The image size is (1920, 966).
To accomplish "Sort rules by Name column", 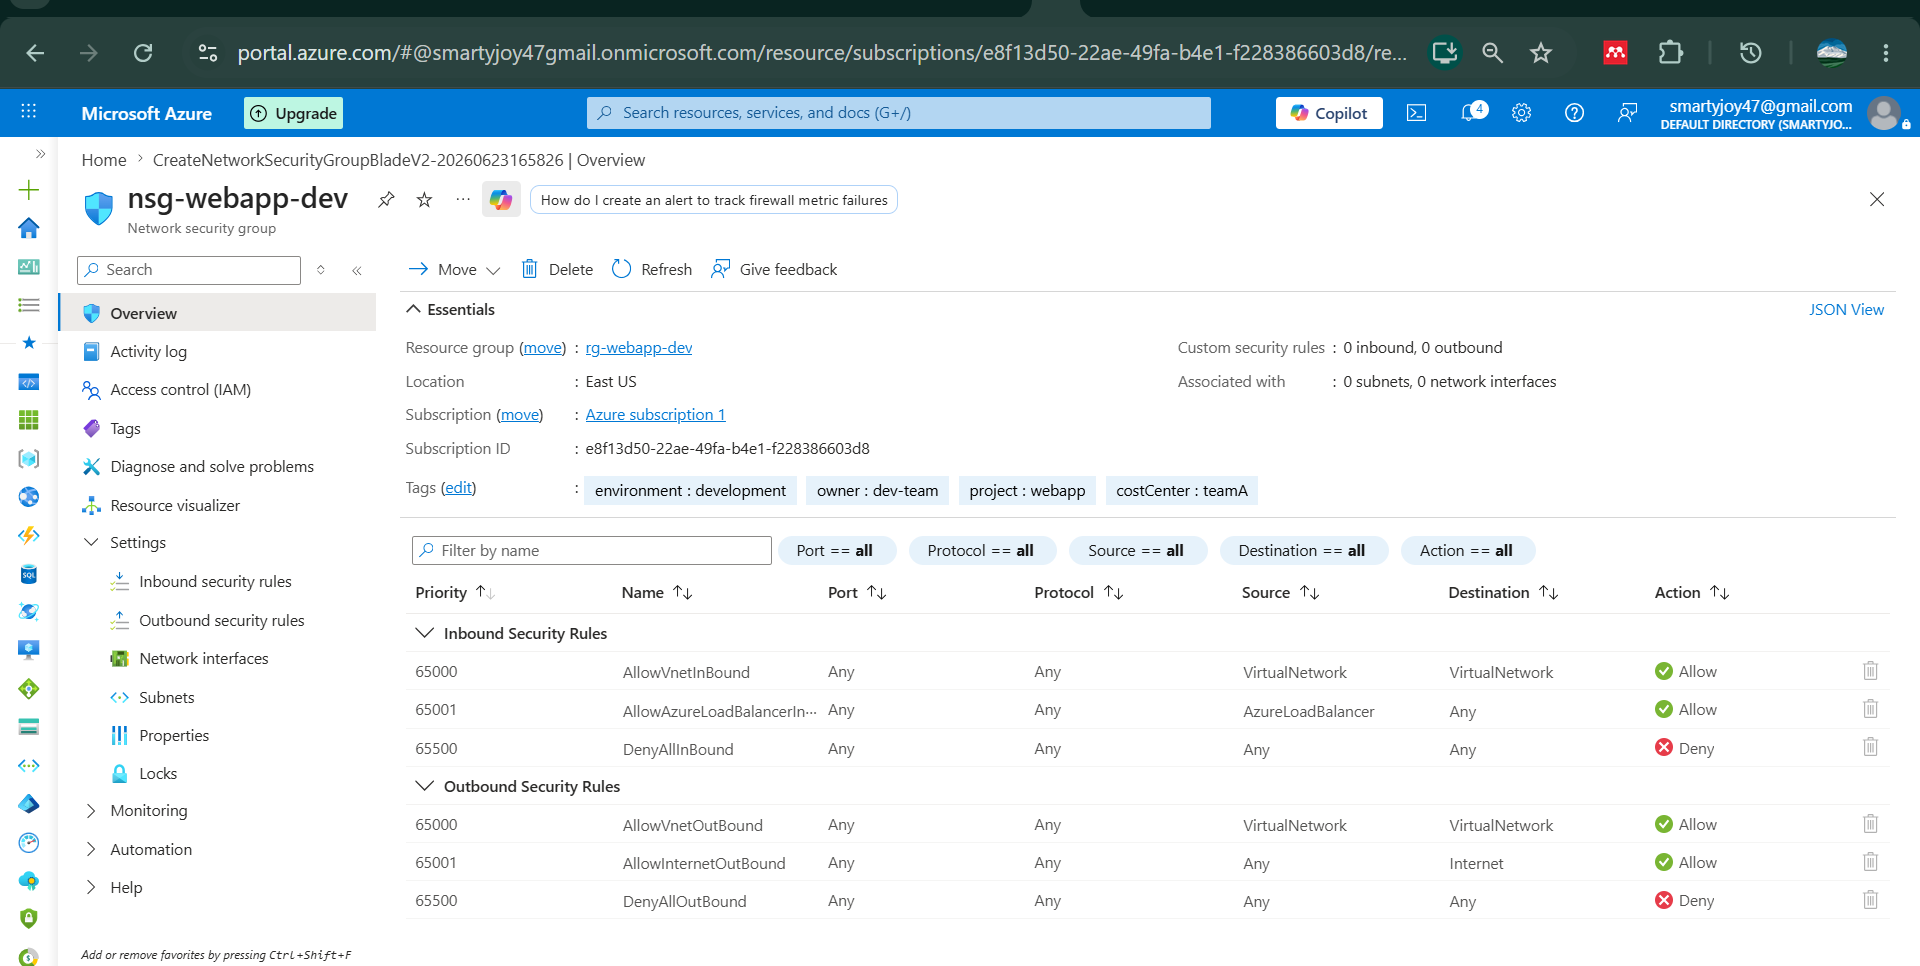I will click(657, 592).
